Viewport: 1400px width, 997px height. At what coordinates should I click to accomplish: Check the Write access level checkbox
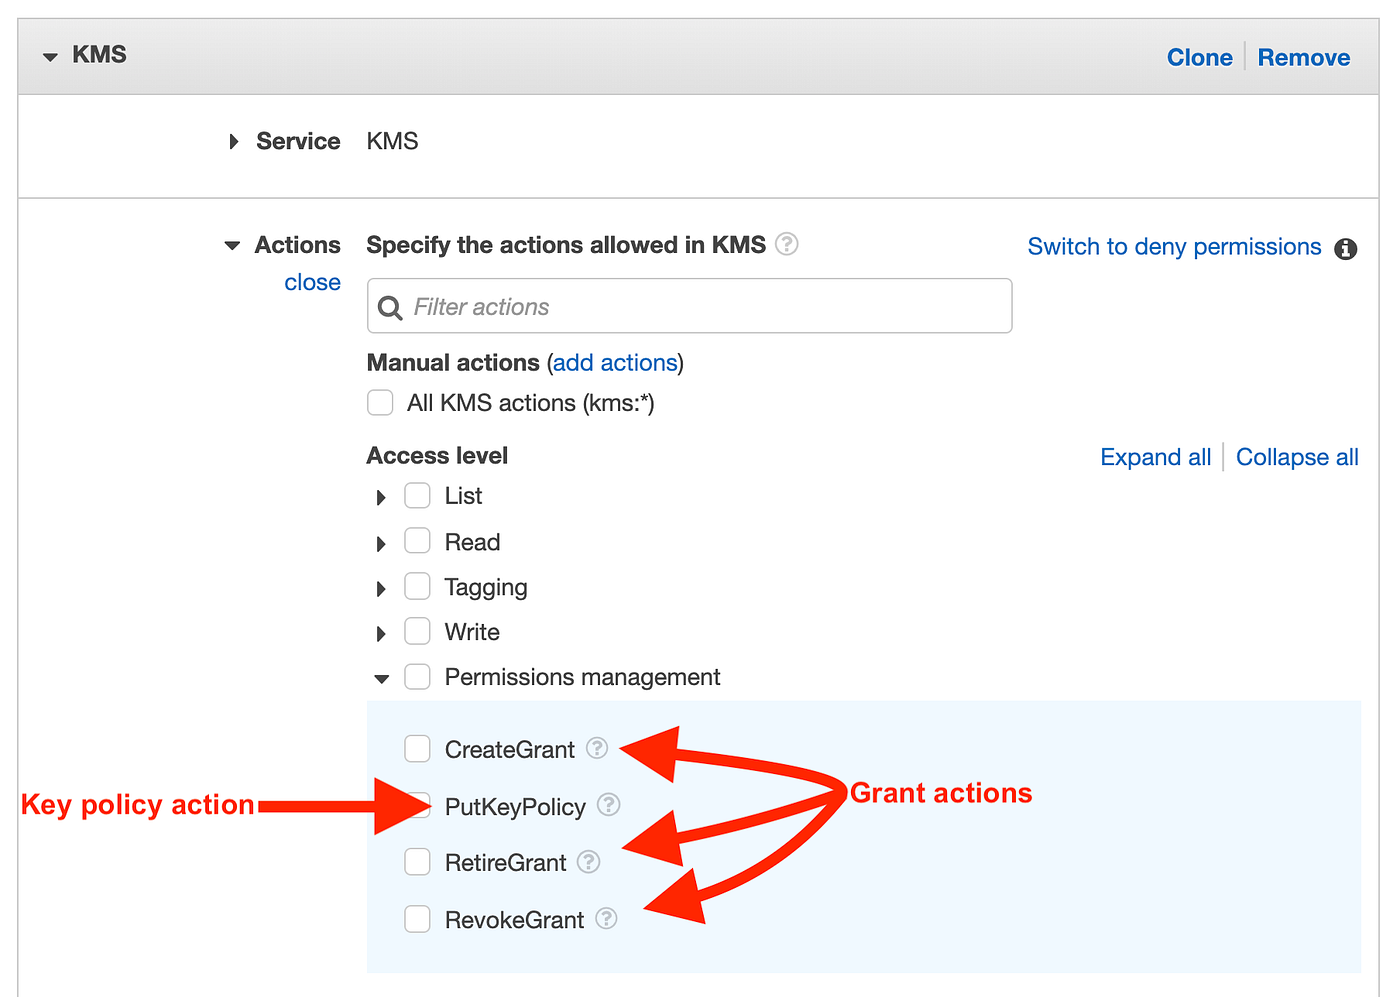click(417, 631)
